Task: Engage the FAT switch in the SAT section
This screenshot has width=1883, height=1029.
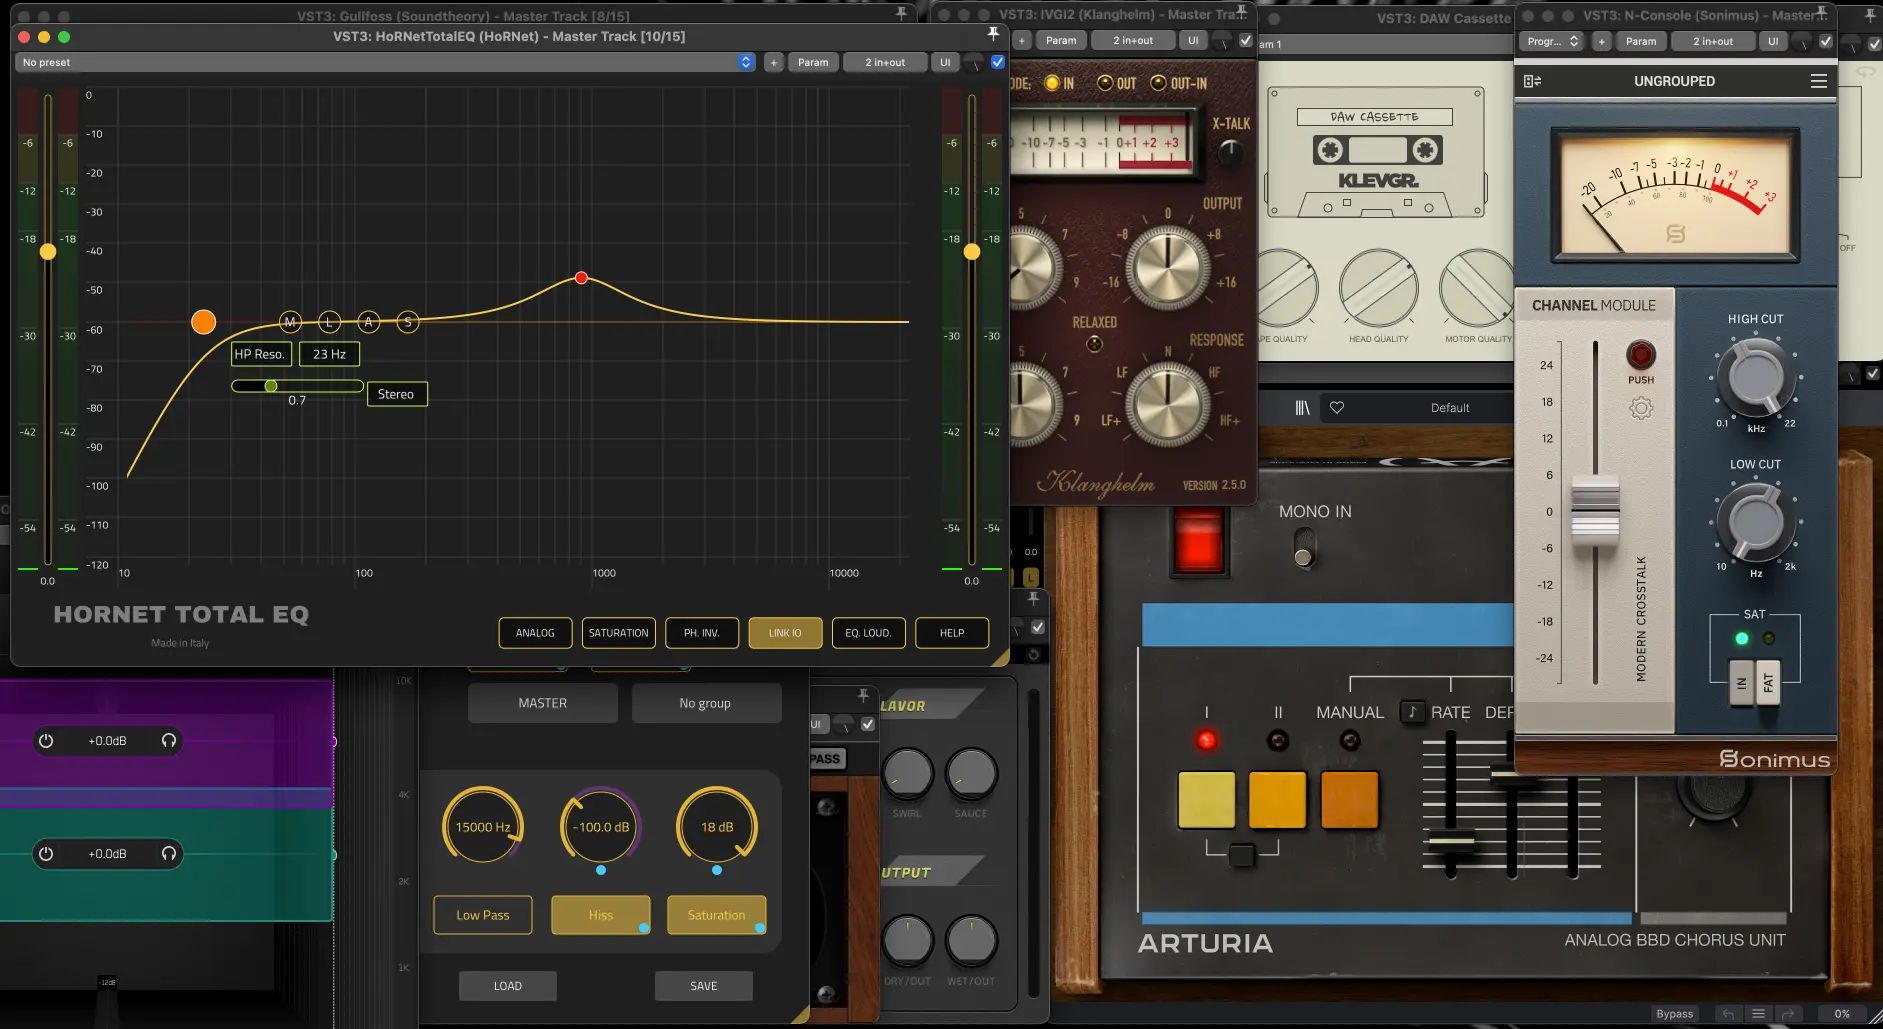Action: pyautogui.click(x=1768, y=684)
